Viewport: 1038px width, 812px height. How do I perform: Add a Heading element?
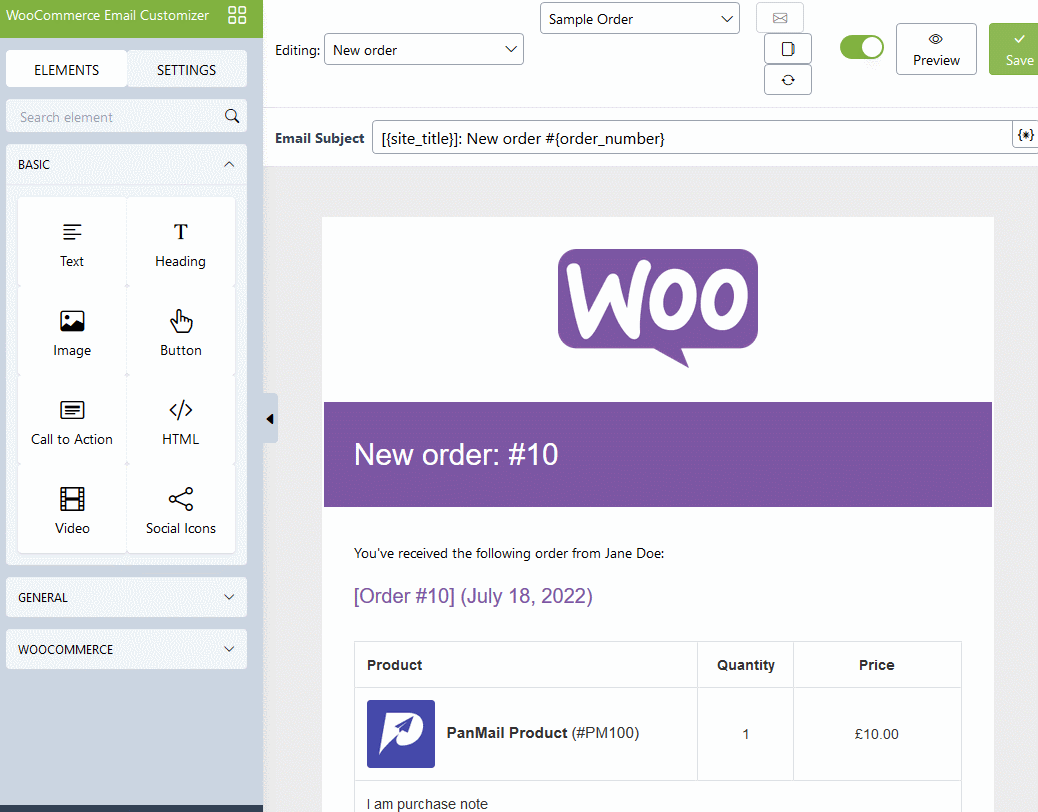click(181, 242)
